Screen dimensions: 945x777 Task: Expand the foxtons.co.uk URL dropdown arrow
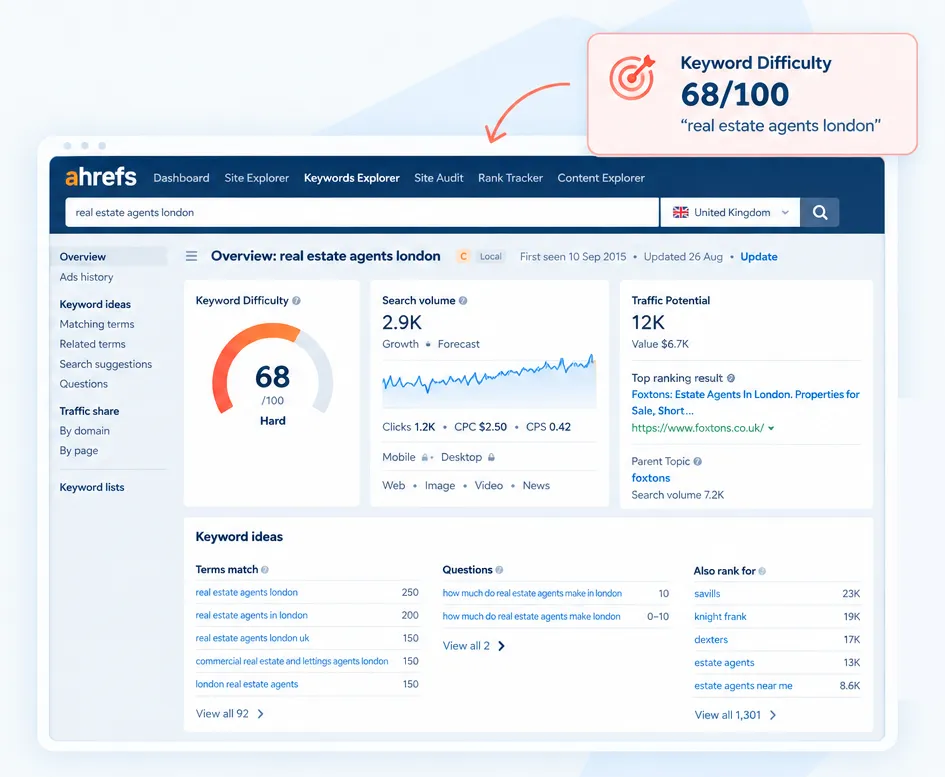(x=771, y=428)
